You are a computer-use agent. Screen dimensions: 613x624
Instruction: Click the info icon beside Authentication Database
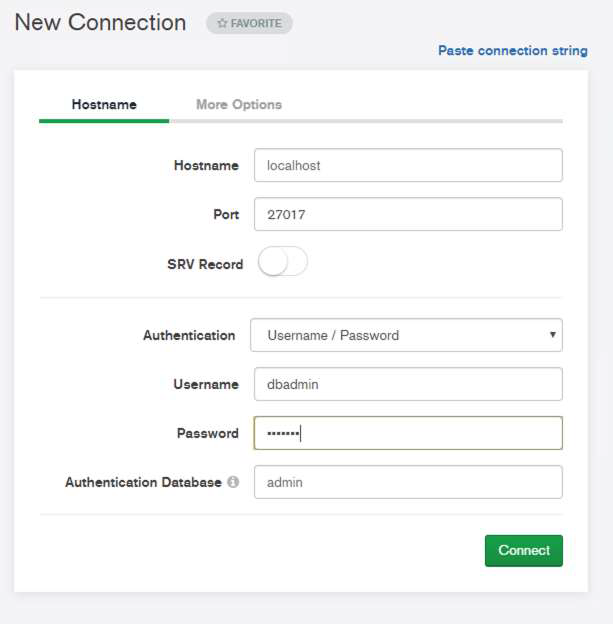click(233, 482)
